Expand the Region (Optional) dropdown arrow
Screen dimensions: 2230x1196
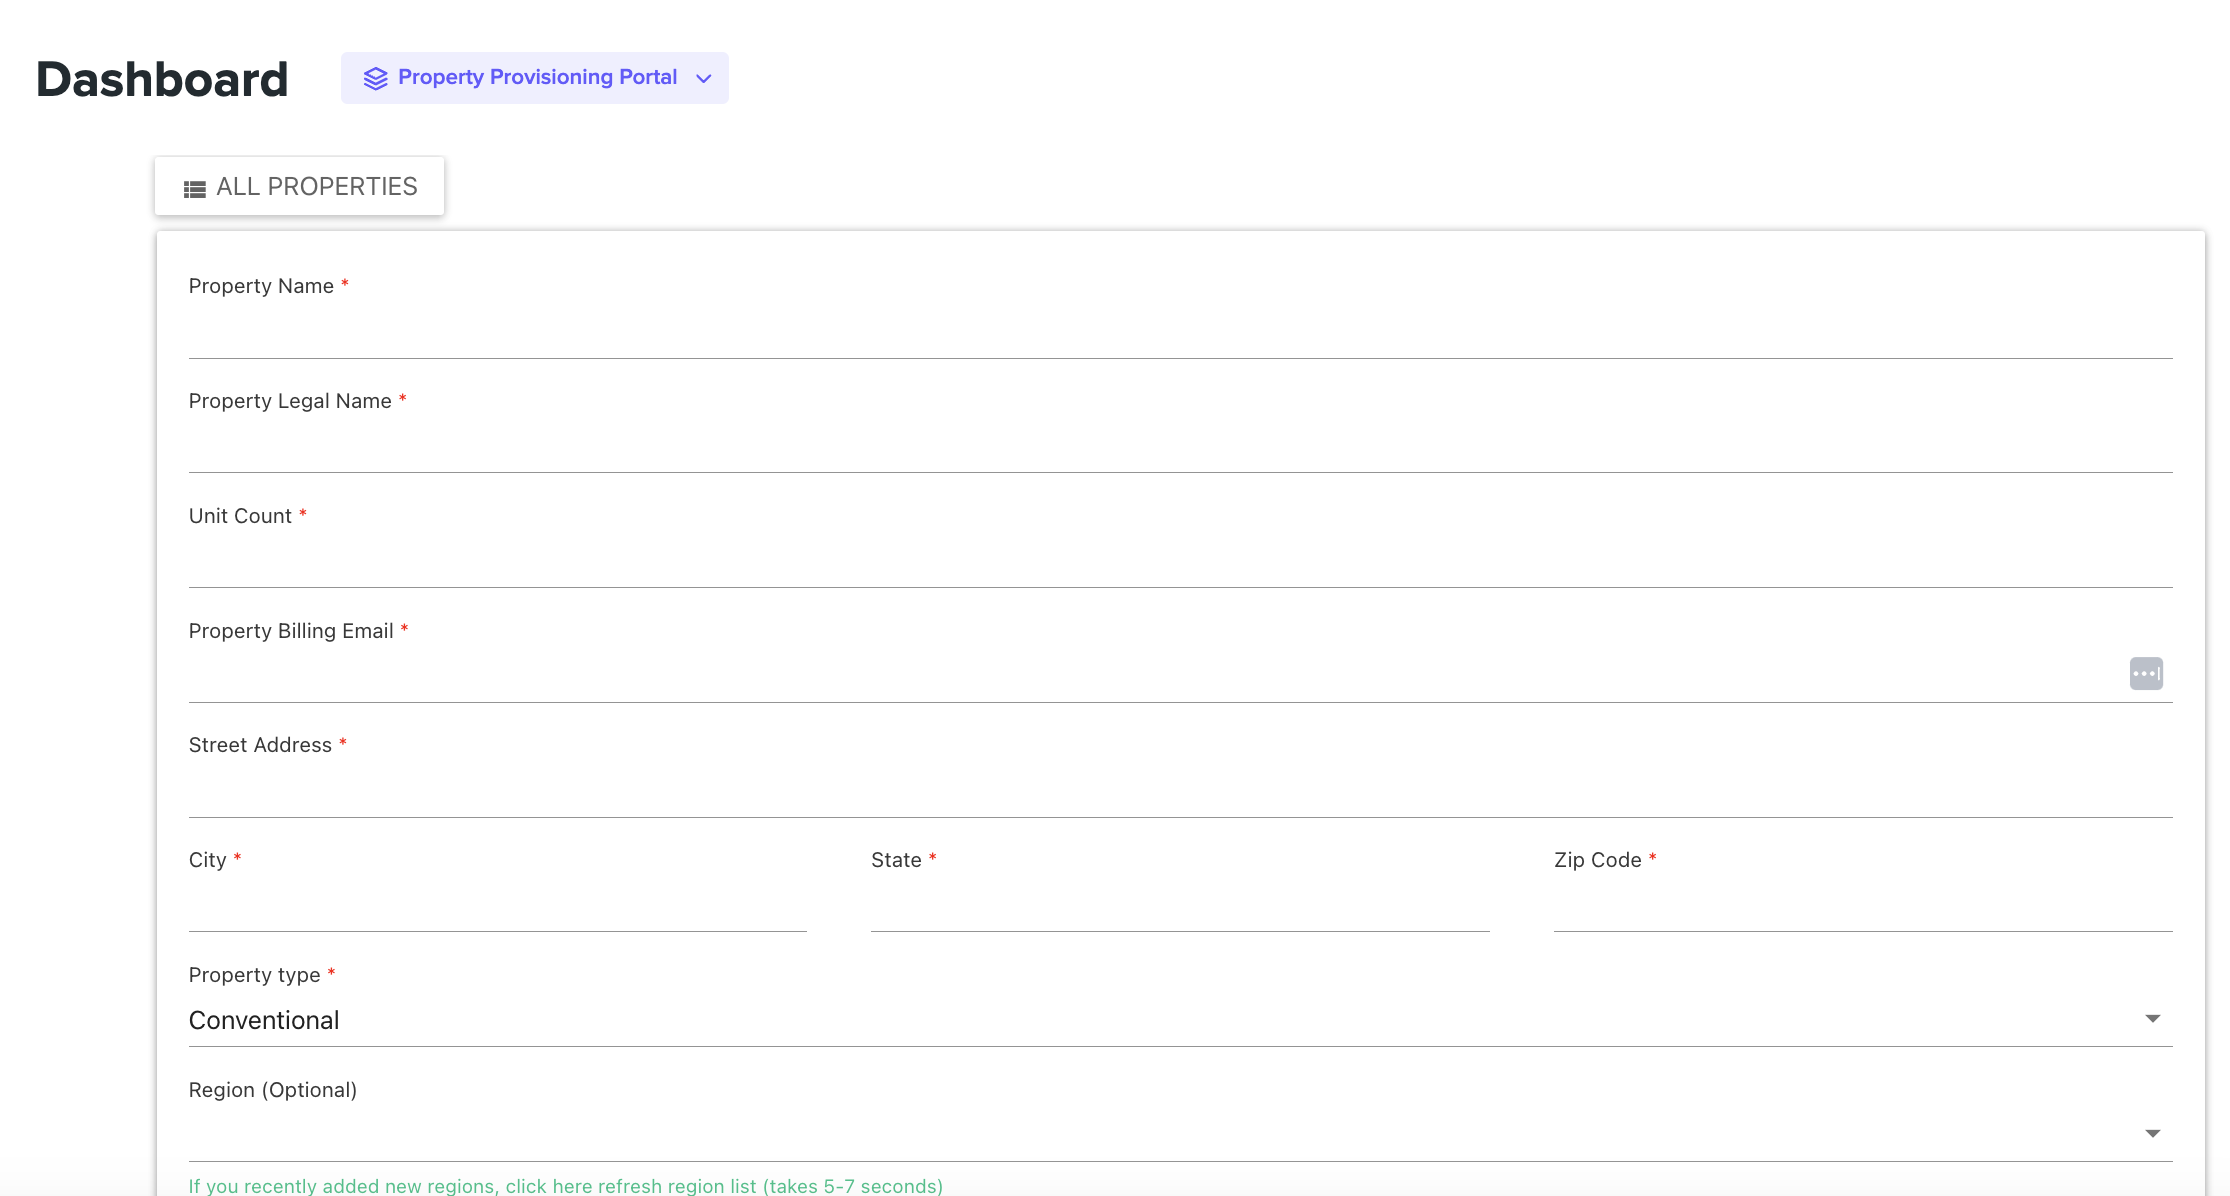pos(2152,1134)
